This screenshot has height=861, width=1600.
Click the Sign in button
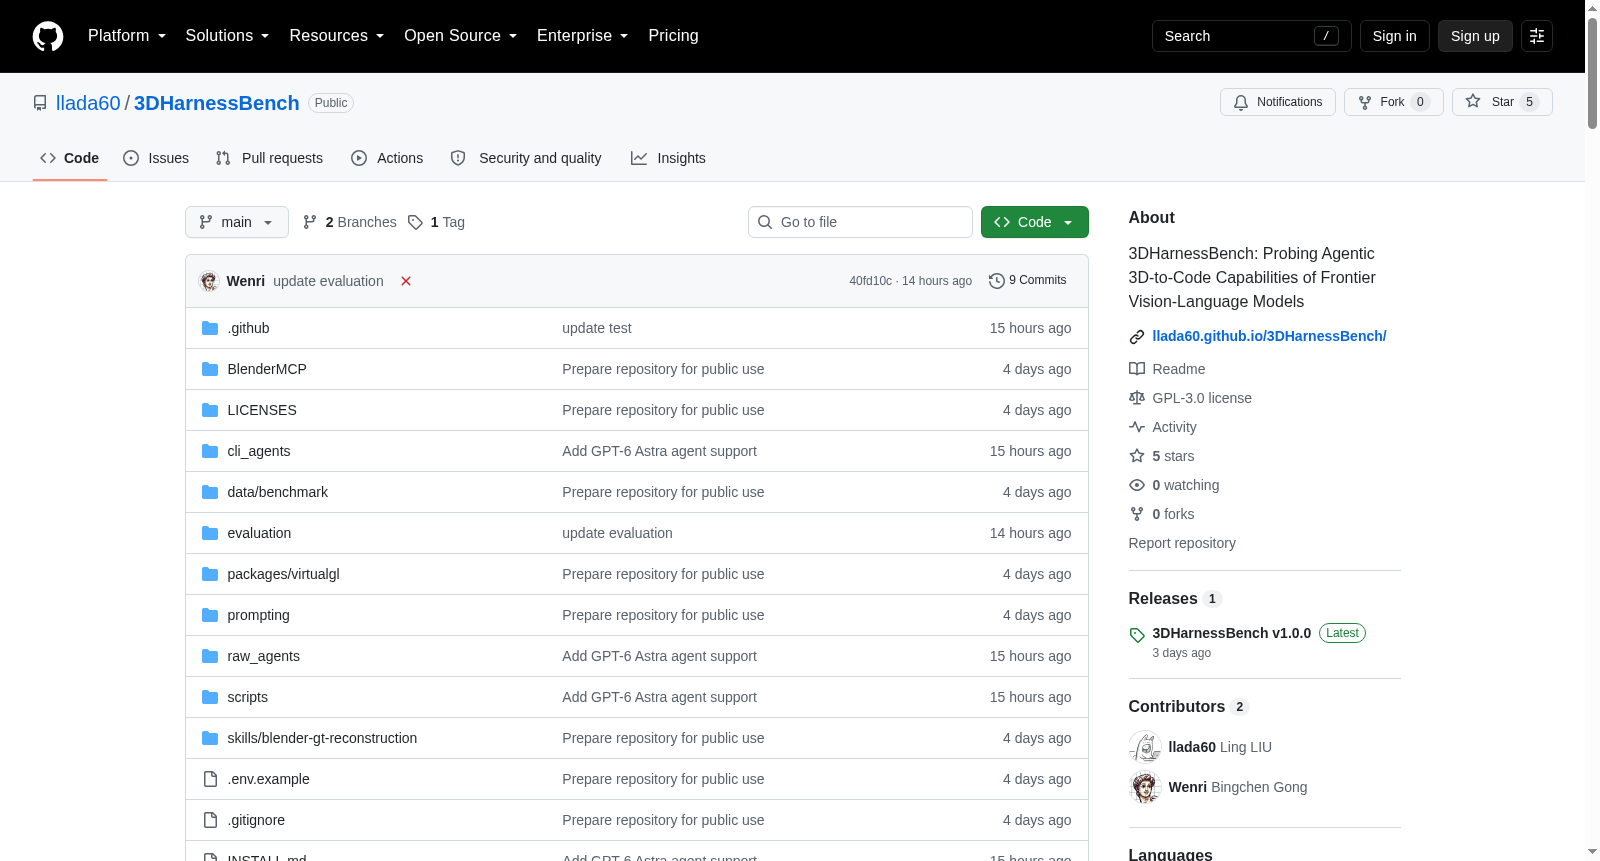pyautogui.click(x=1394, y=36)
